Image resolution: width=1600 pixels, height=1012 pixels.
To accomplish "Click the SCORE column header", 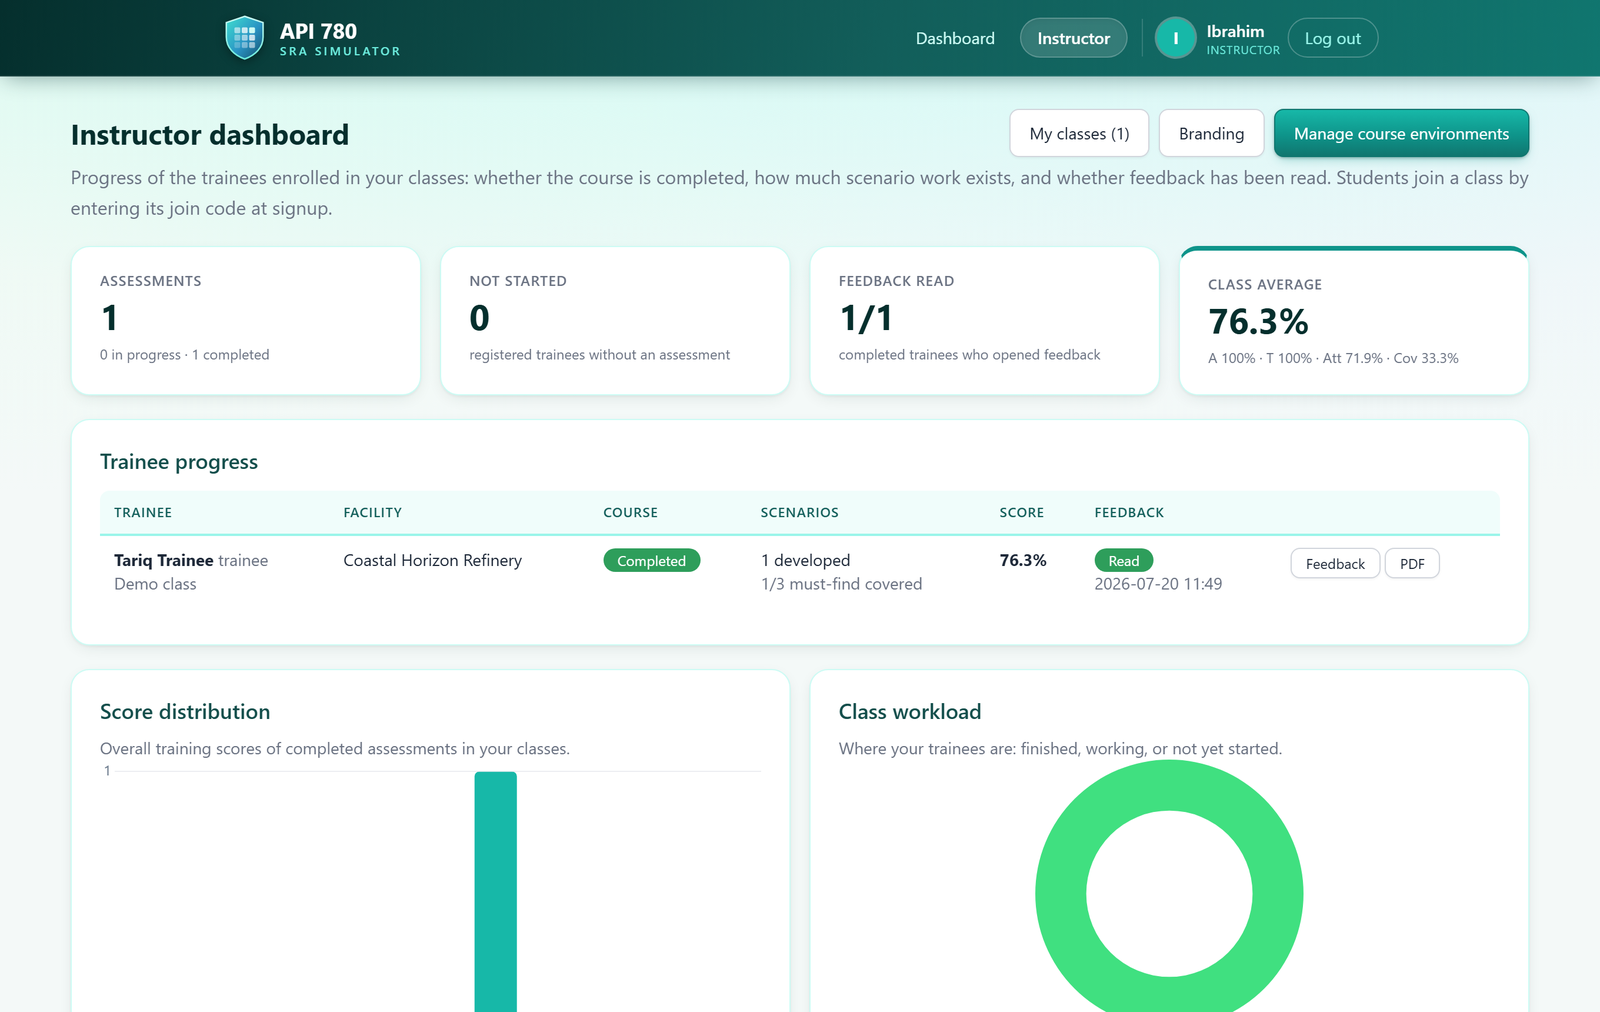I will click(1022, 513).
